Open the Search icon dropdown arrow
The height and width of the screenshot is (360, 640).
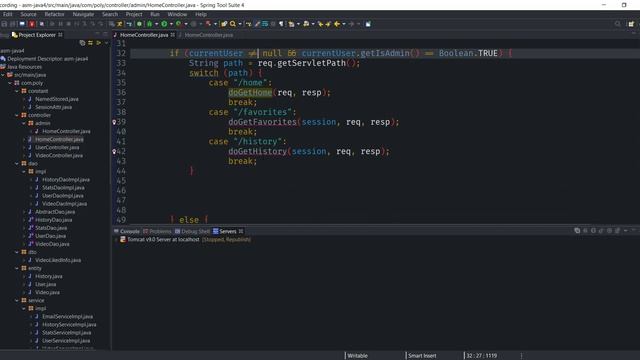pyautogui.click(x=240, y=24)
